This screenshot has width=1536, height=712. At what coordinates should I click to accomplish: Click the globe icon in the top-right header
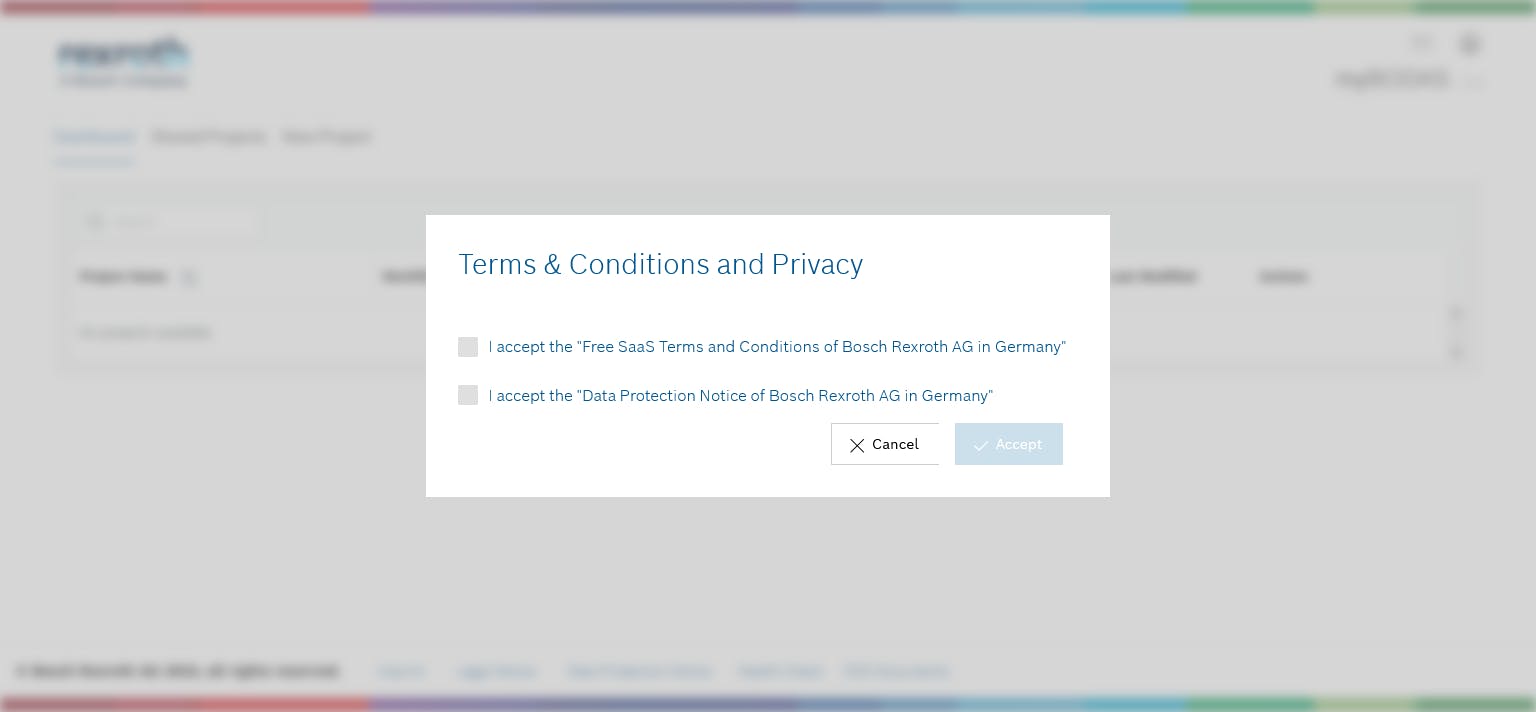tap(1469, 44)
